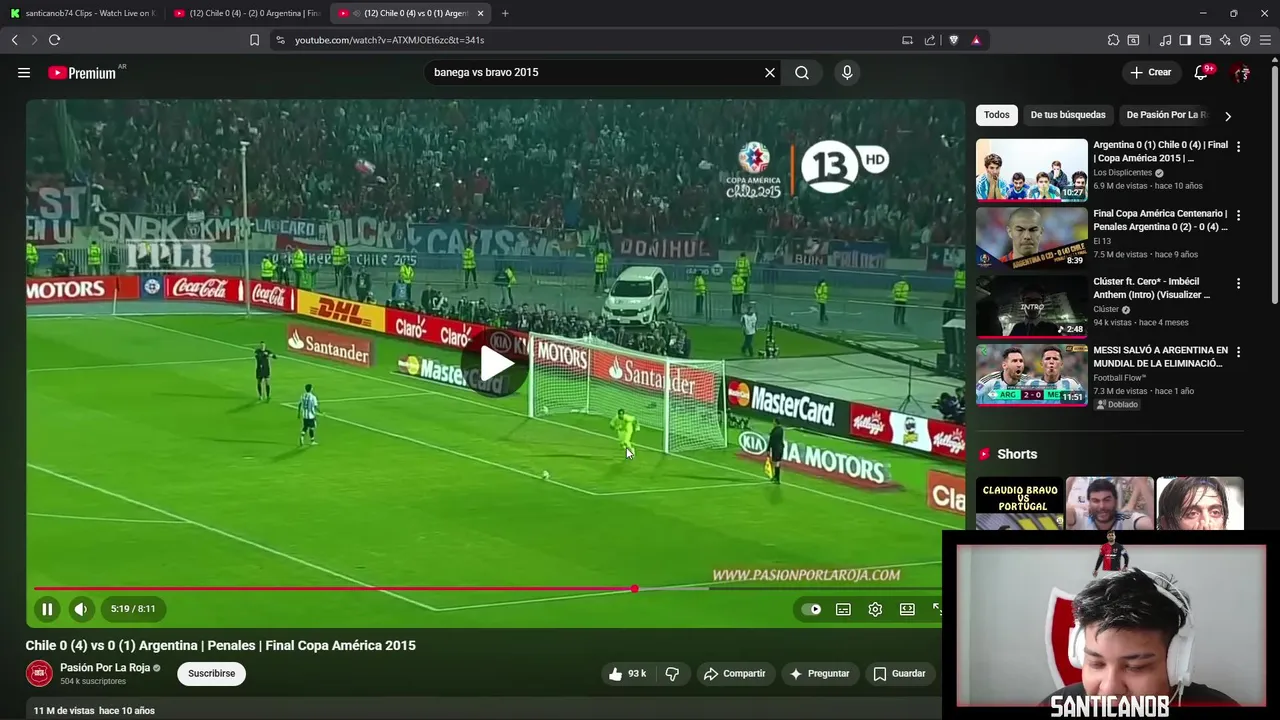Screen dimensions: 1280x720
Task: Open 'Clúster ft. Cero' Imbécil Anthem thumbnail
Action: tap(1031, 307)
